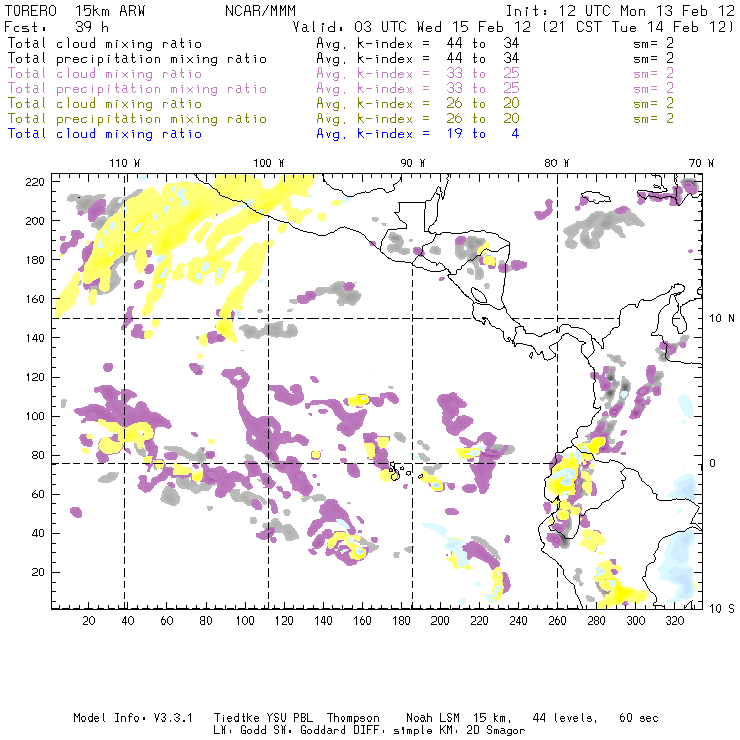Click the '320' tick on the horizontal axis
The image size is (740, 740).
674,621
